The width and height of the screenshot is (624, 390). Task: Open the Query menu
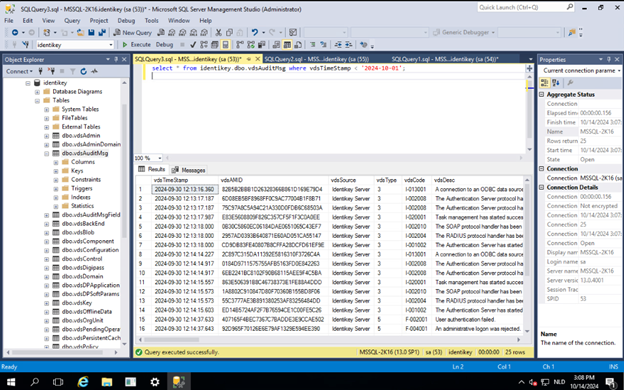pos(72,20)
